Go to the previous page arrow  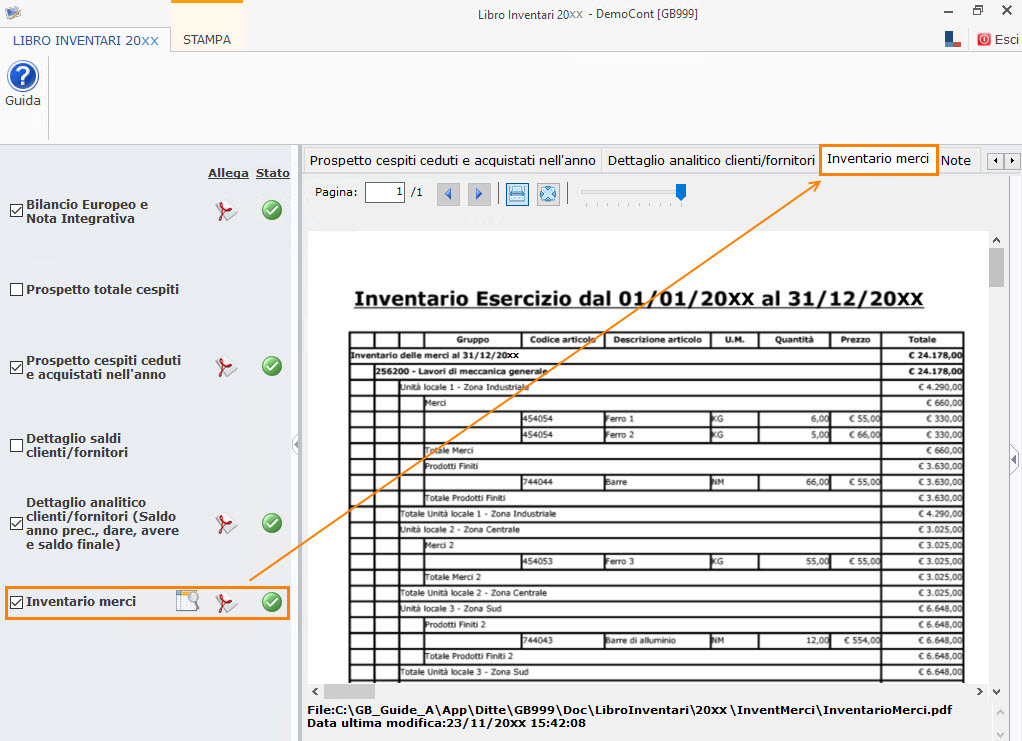448,193
